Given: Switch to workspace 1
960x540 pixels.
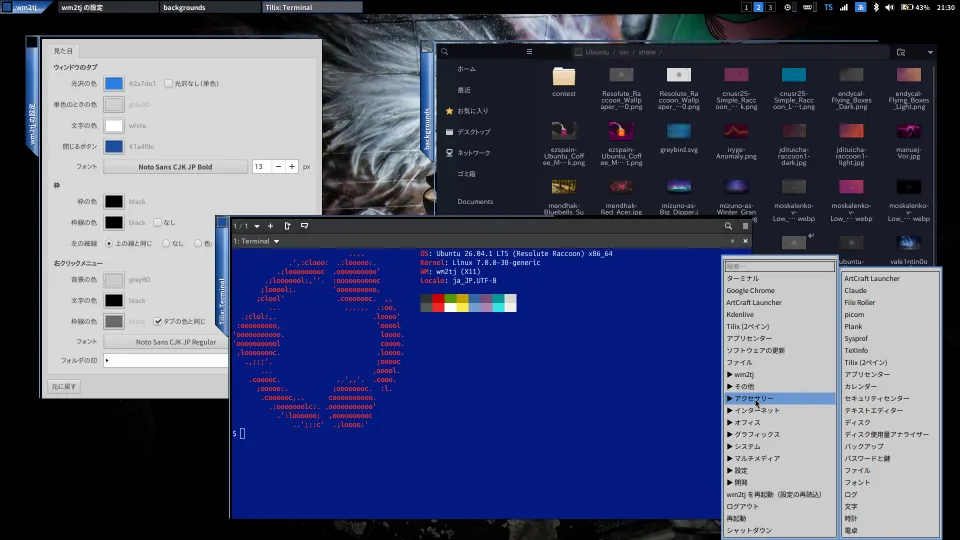Looking at the screenshot, I should tap(746, 7).
